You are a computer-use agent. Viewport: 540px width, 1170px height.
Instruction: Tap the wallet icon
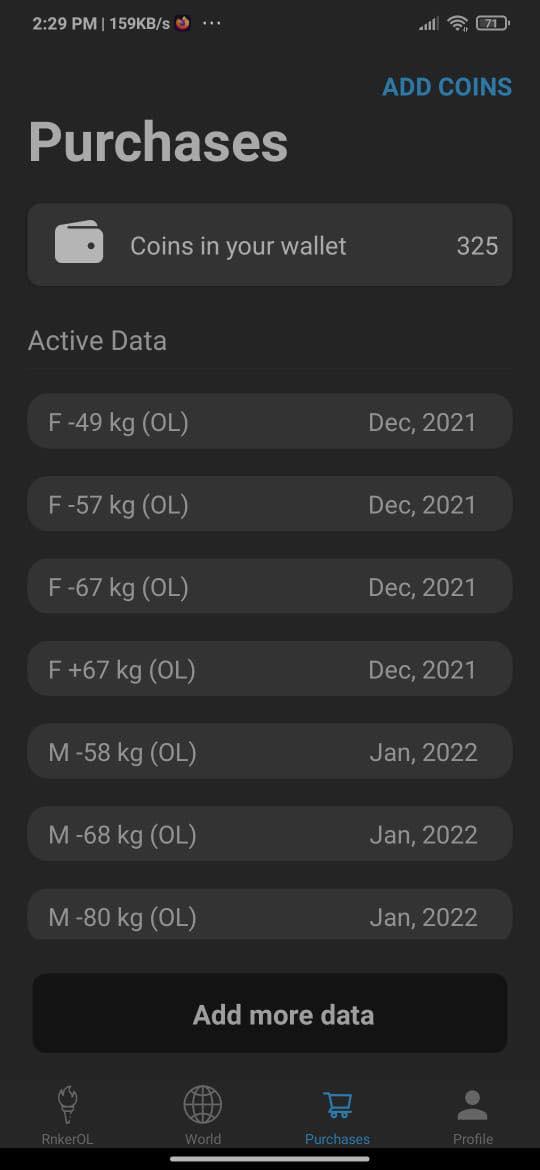tap(79, 242)
